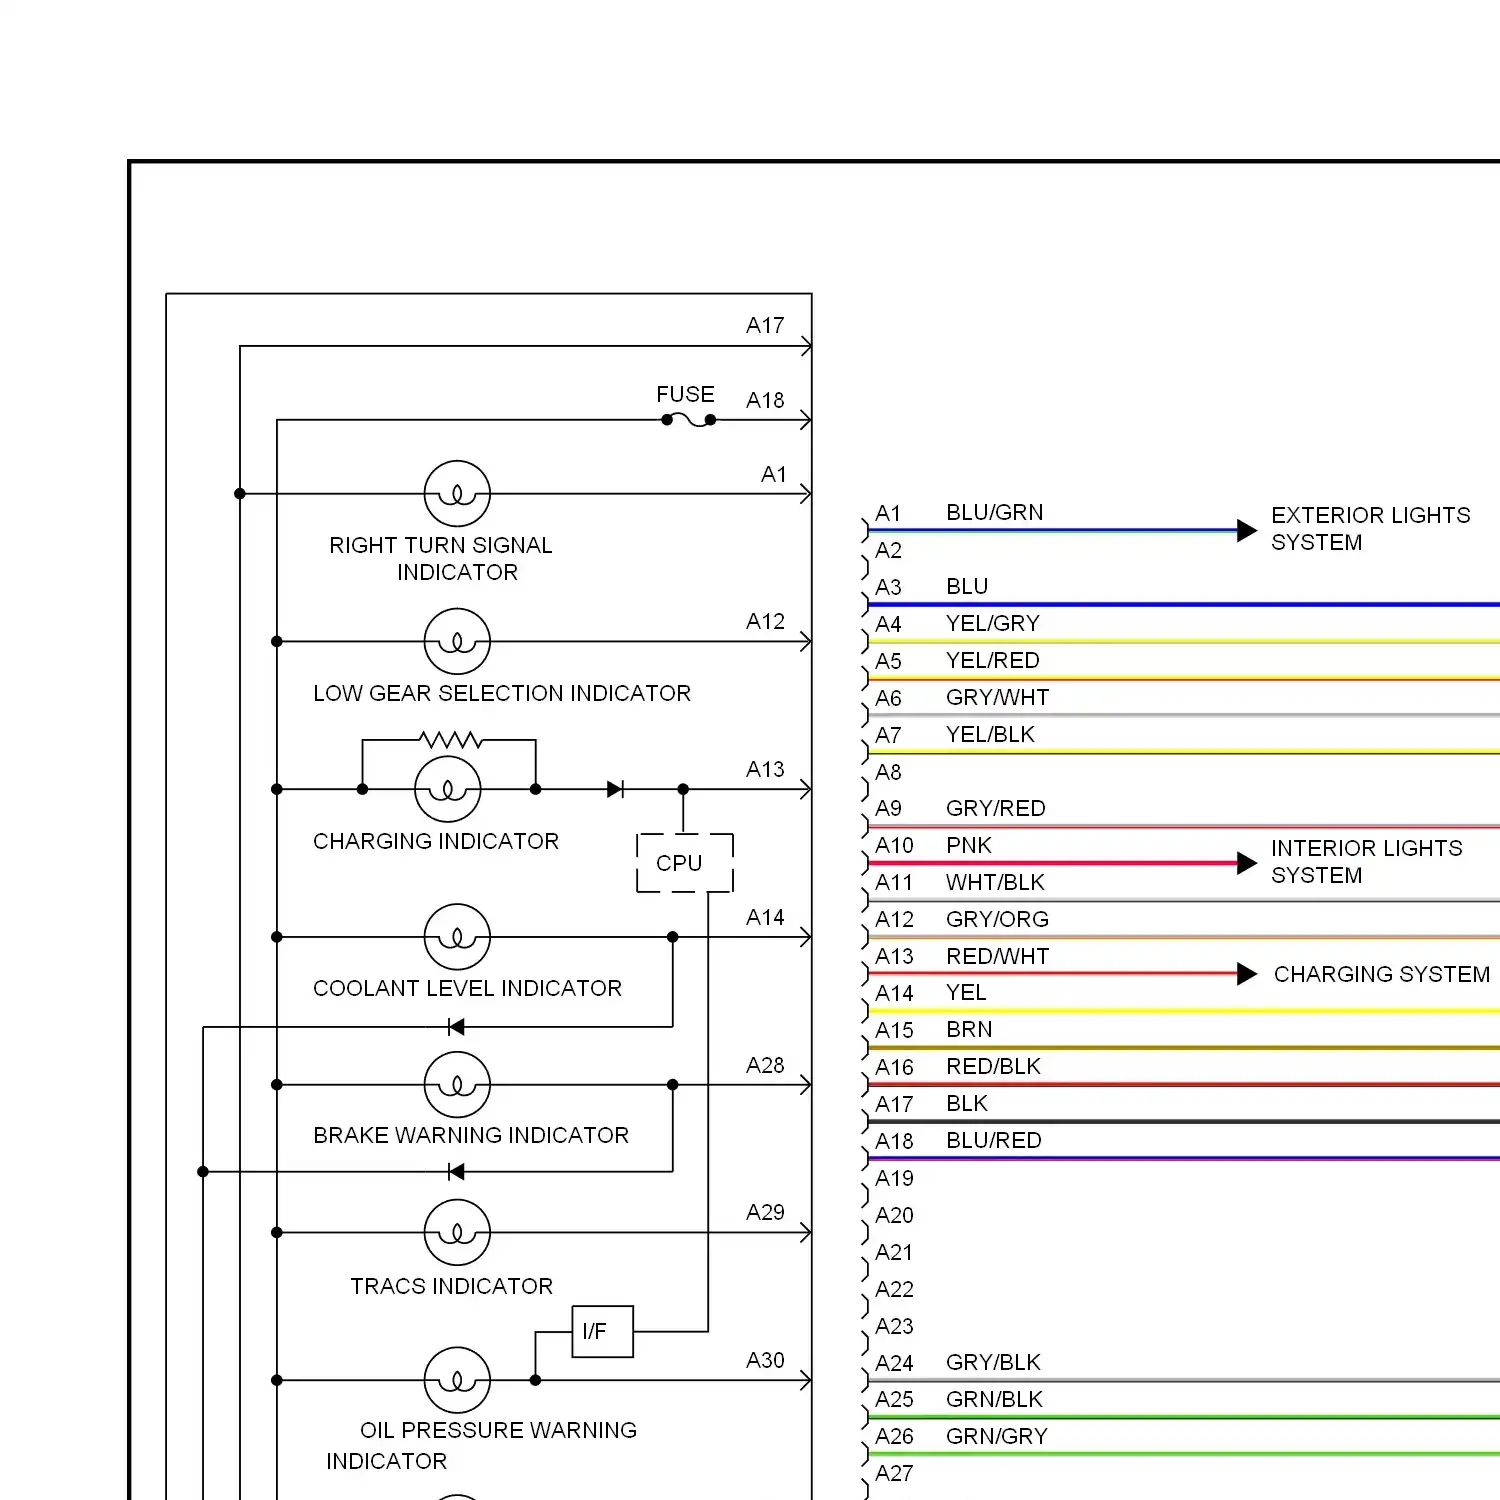The image size is (1500, 1500).
Task: Click the dashed CPU box
Action: 685,863
